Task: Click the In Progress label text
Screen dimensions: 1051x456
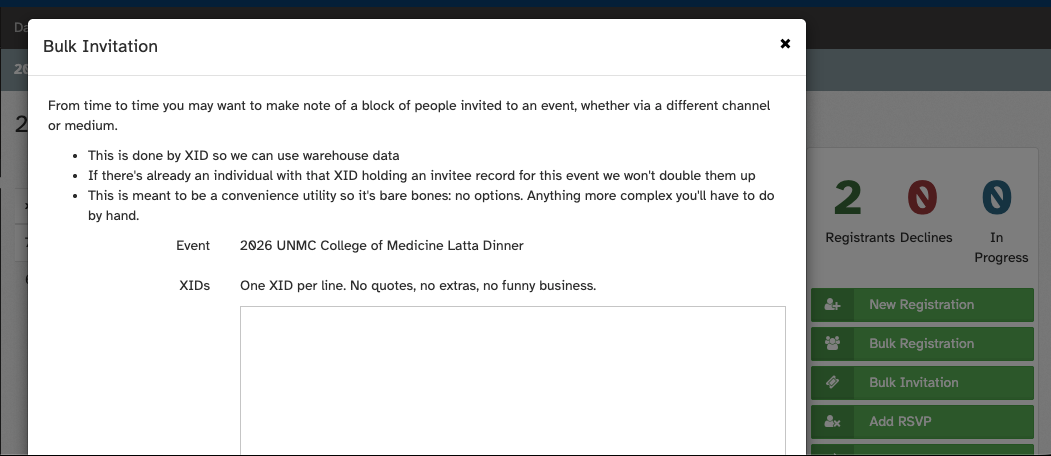Action: [1001, 247]
